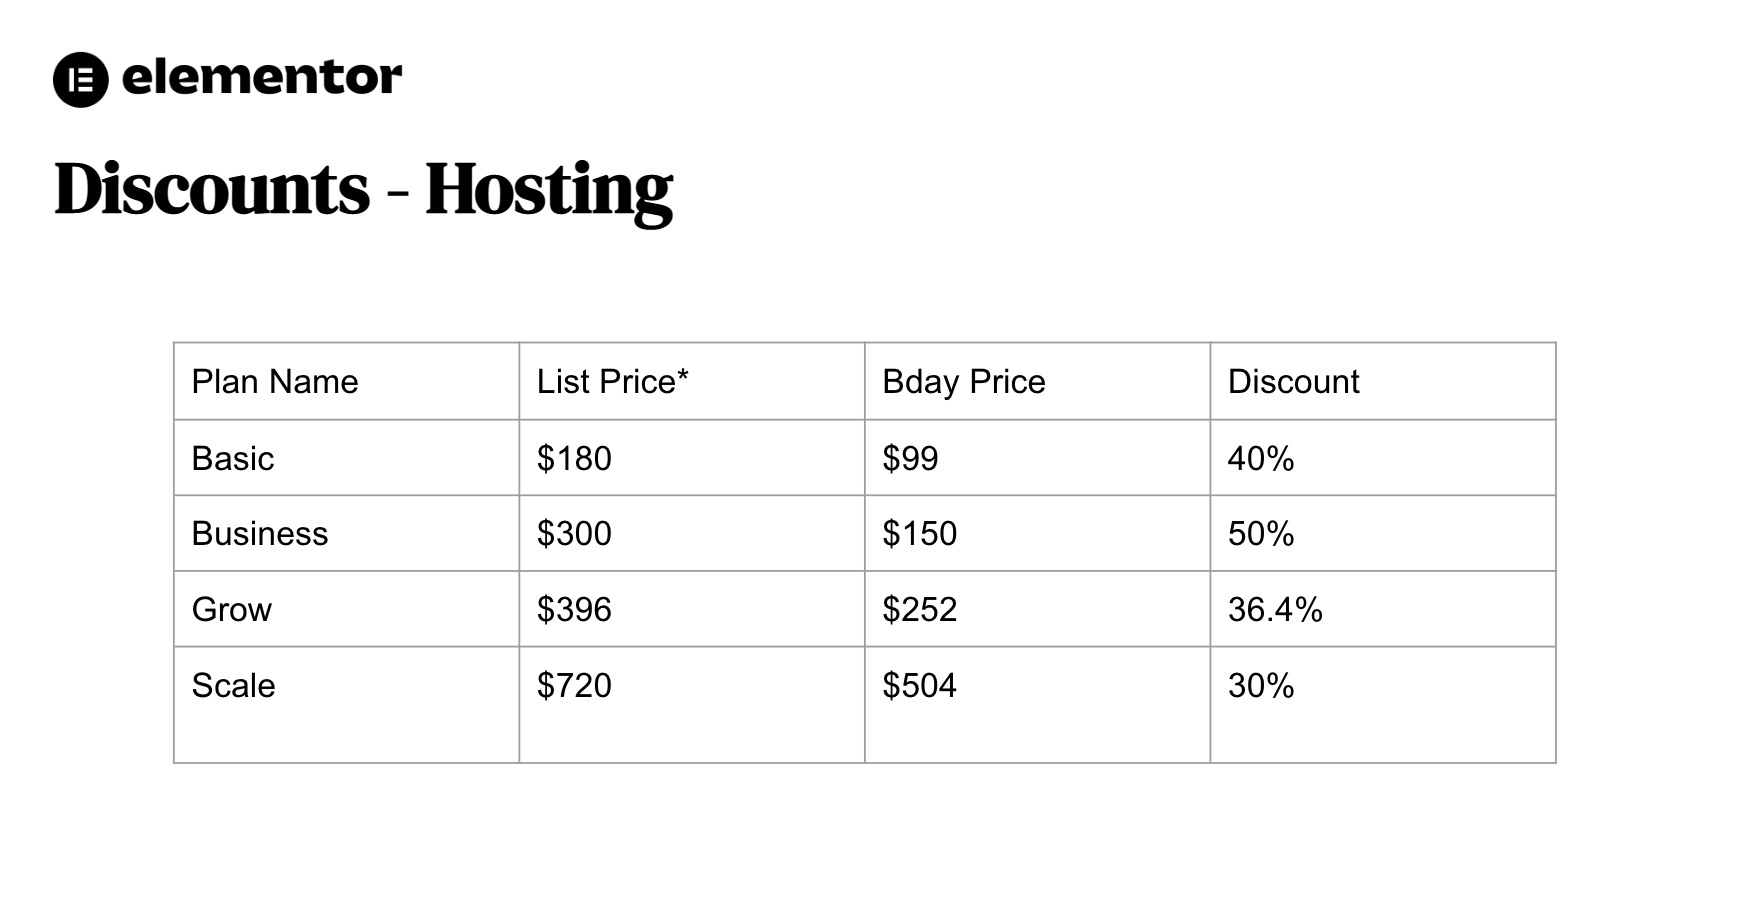Click the $180 list price cell
This screenshot has height=898, width=1738.
[x=692, y=458]
